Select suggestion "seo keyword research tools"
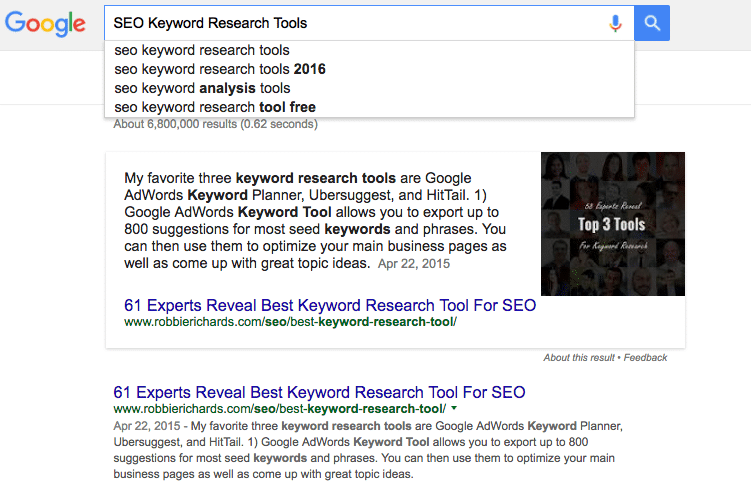Screen dimensions: 751x495 click(x=369, y=50)
